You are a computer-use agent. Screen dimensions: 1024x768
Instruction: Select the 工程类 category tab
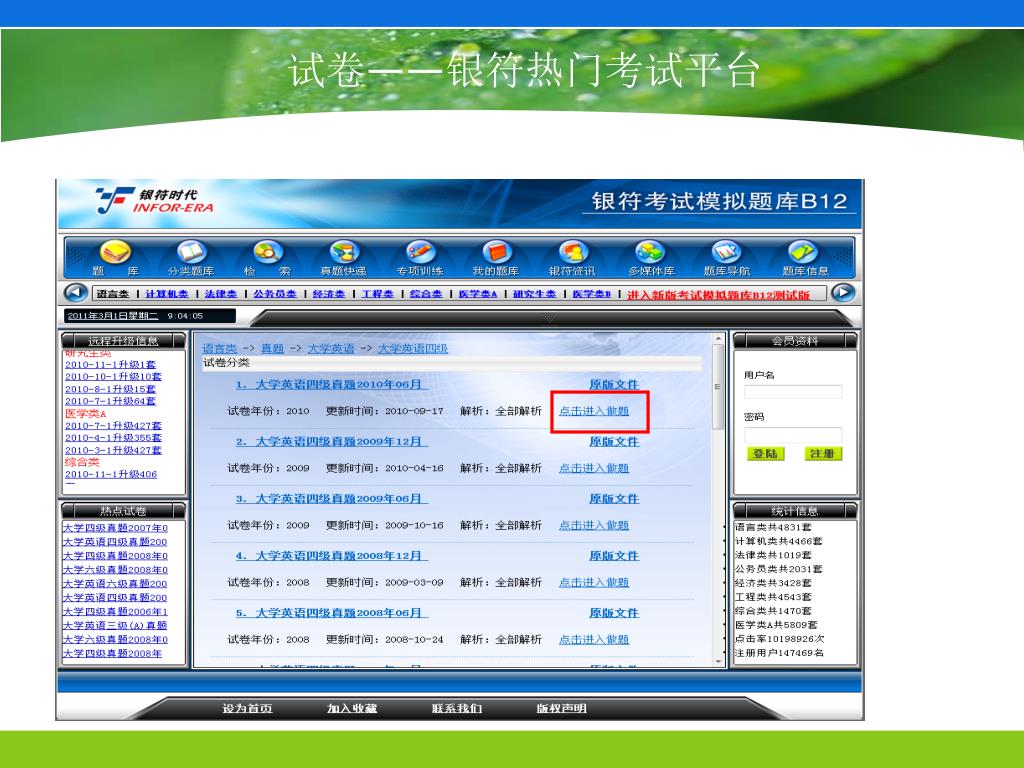point(377,294)
